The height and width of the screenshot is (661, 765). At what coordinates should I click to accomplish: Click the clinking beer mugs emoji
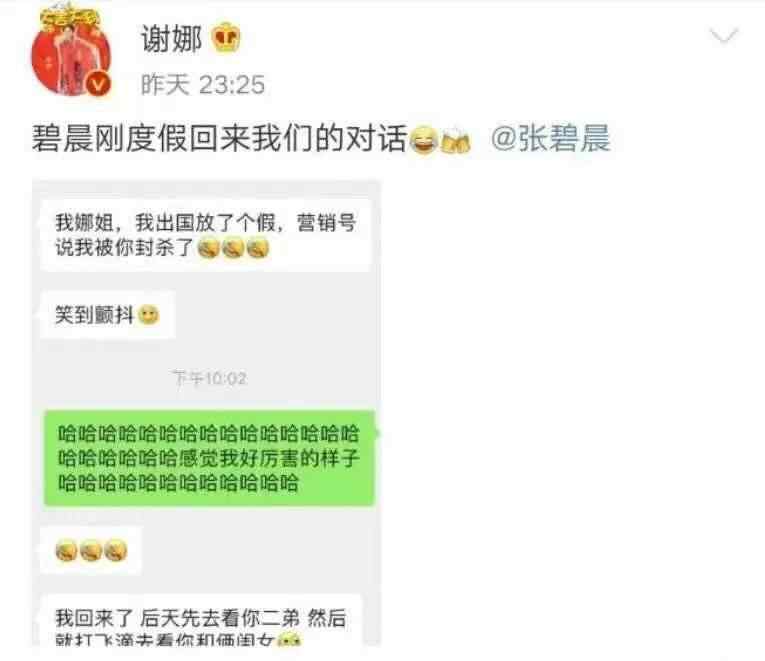tap(456, 140)
